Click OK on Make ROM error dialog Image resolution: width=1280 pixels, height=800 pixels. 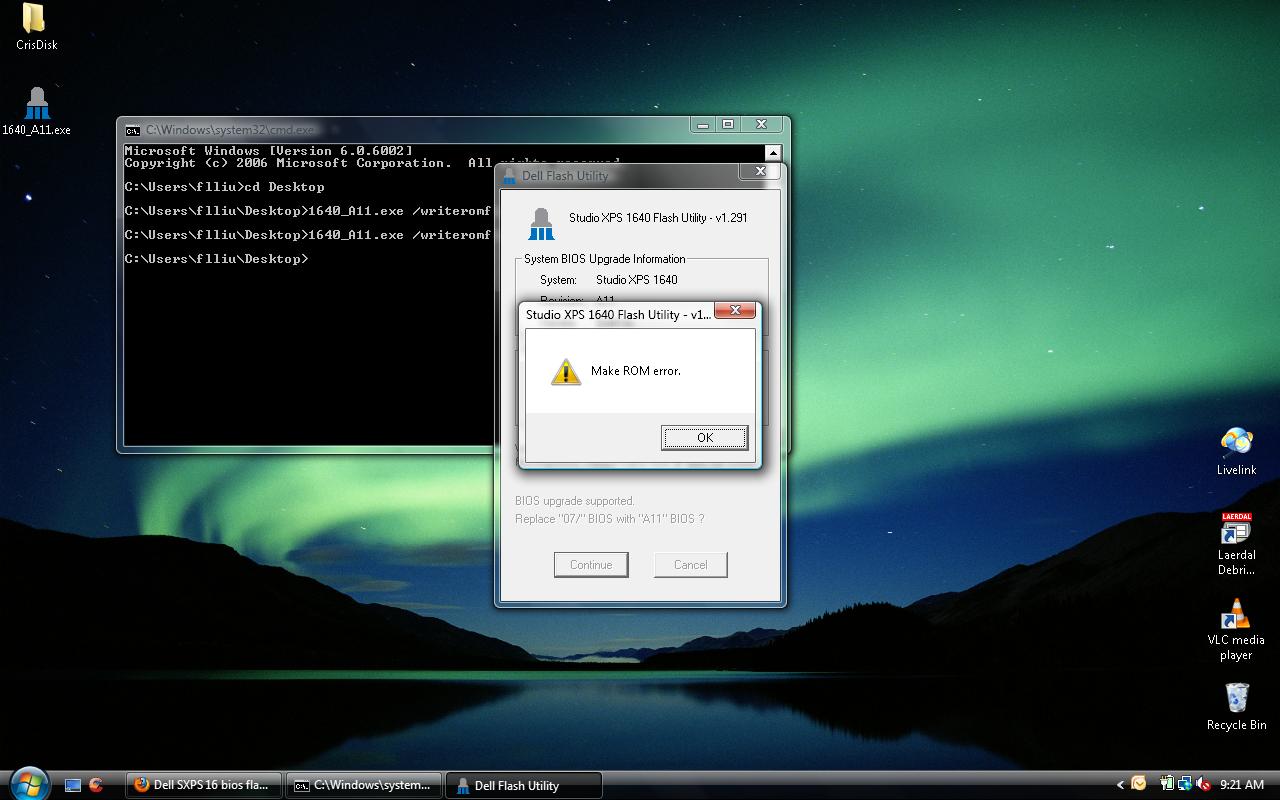click(x=705, y=437)
